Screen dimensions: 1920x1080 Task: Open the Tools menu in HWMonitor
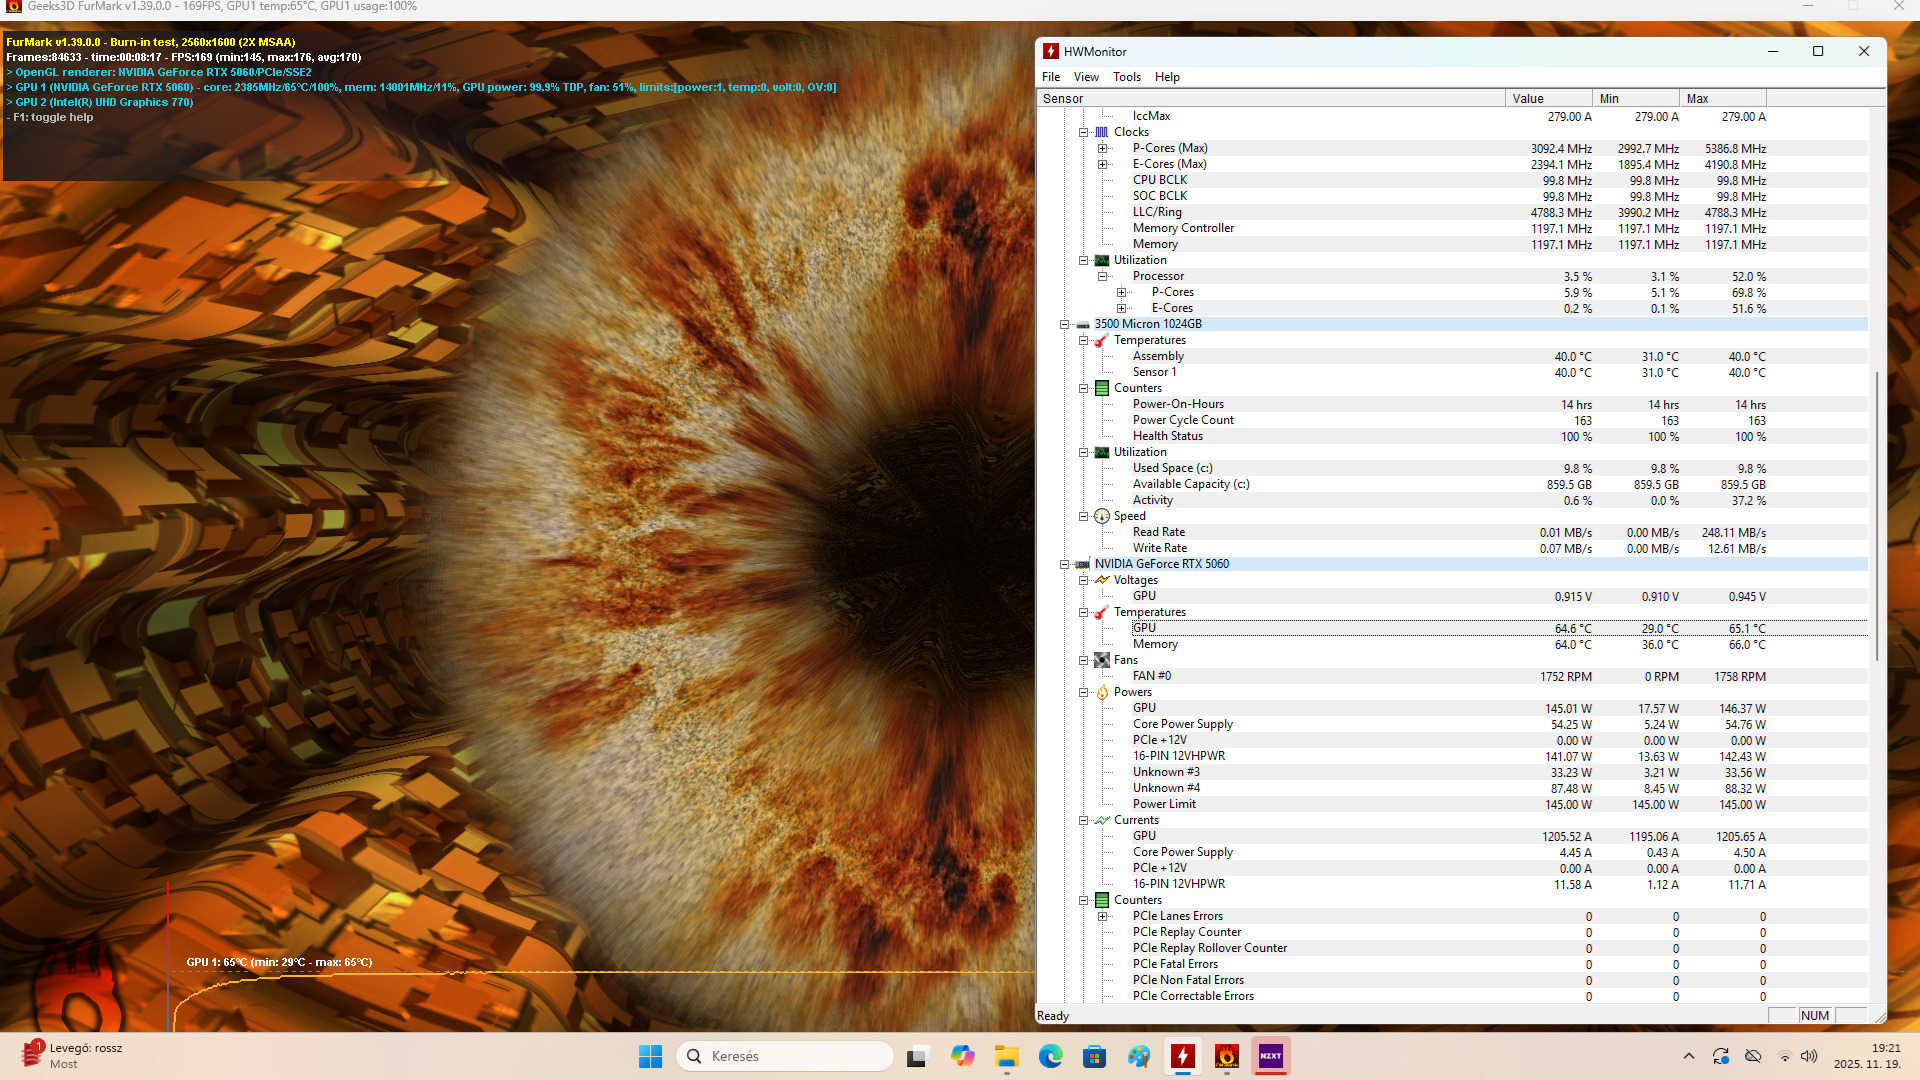1126,77
